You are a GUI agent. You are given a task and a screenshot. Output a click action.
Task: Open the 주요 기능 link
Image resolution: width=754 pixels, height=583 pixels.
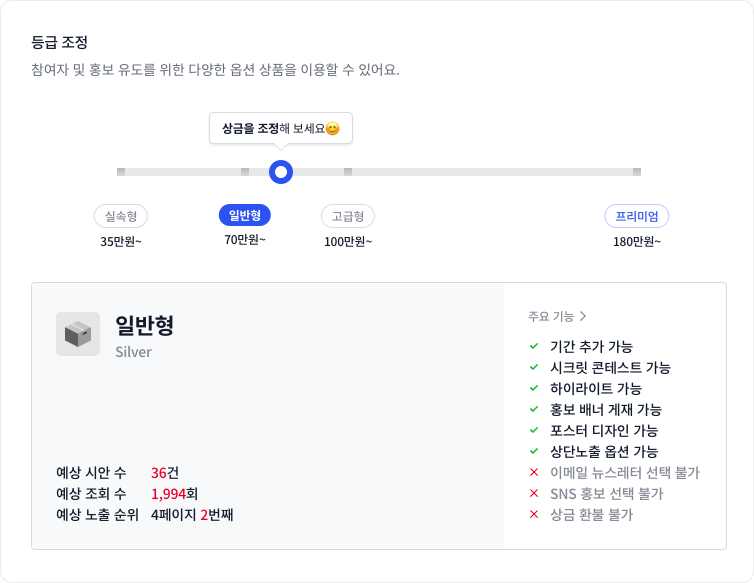(557, 316)
